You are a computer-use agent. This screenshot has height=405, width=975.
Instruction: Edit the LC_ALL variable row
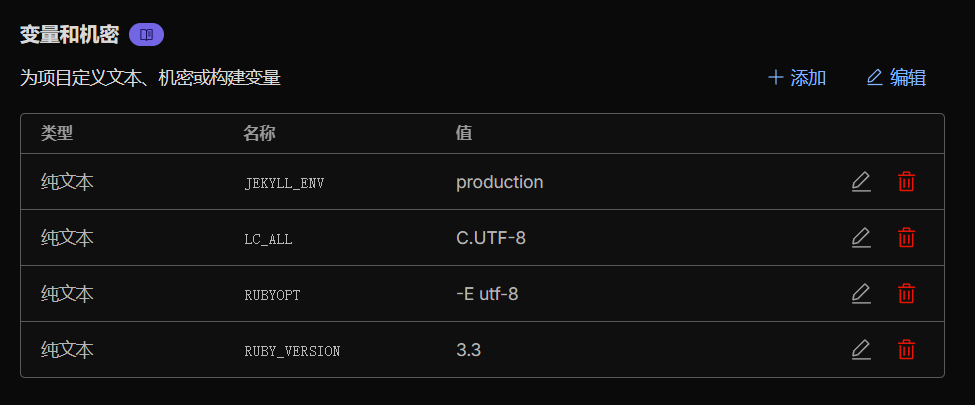tap(861, 238)
